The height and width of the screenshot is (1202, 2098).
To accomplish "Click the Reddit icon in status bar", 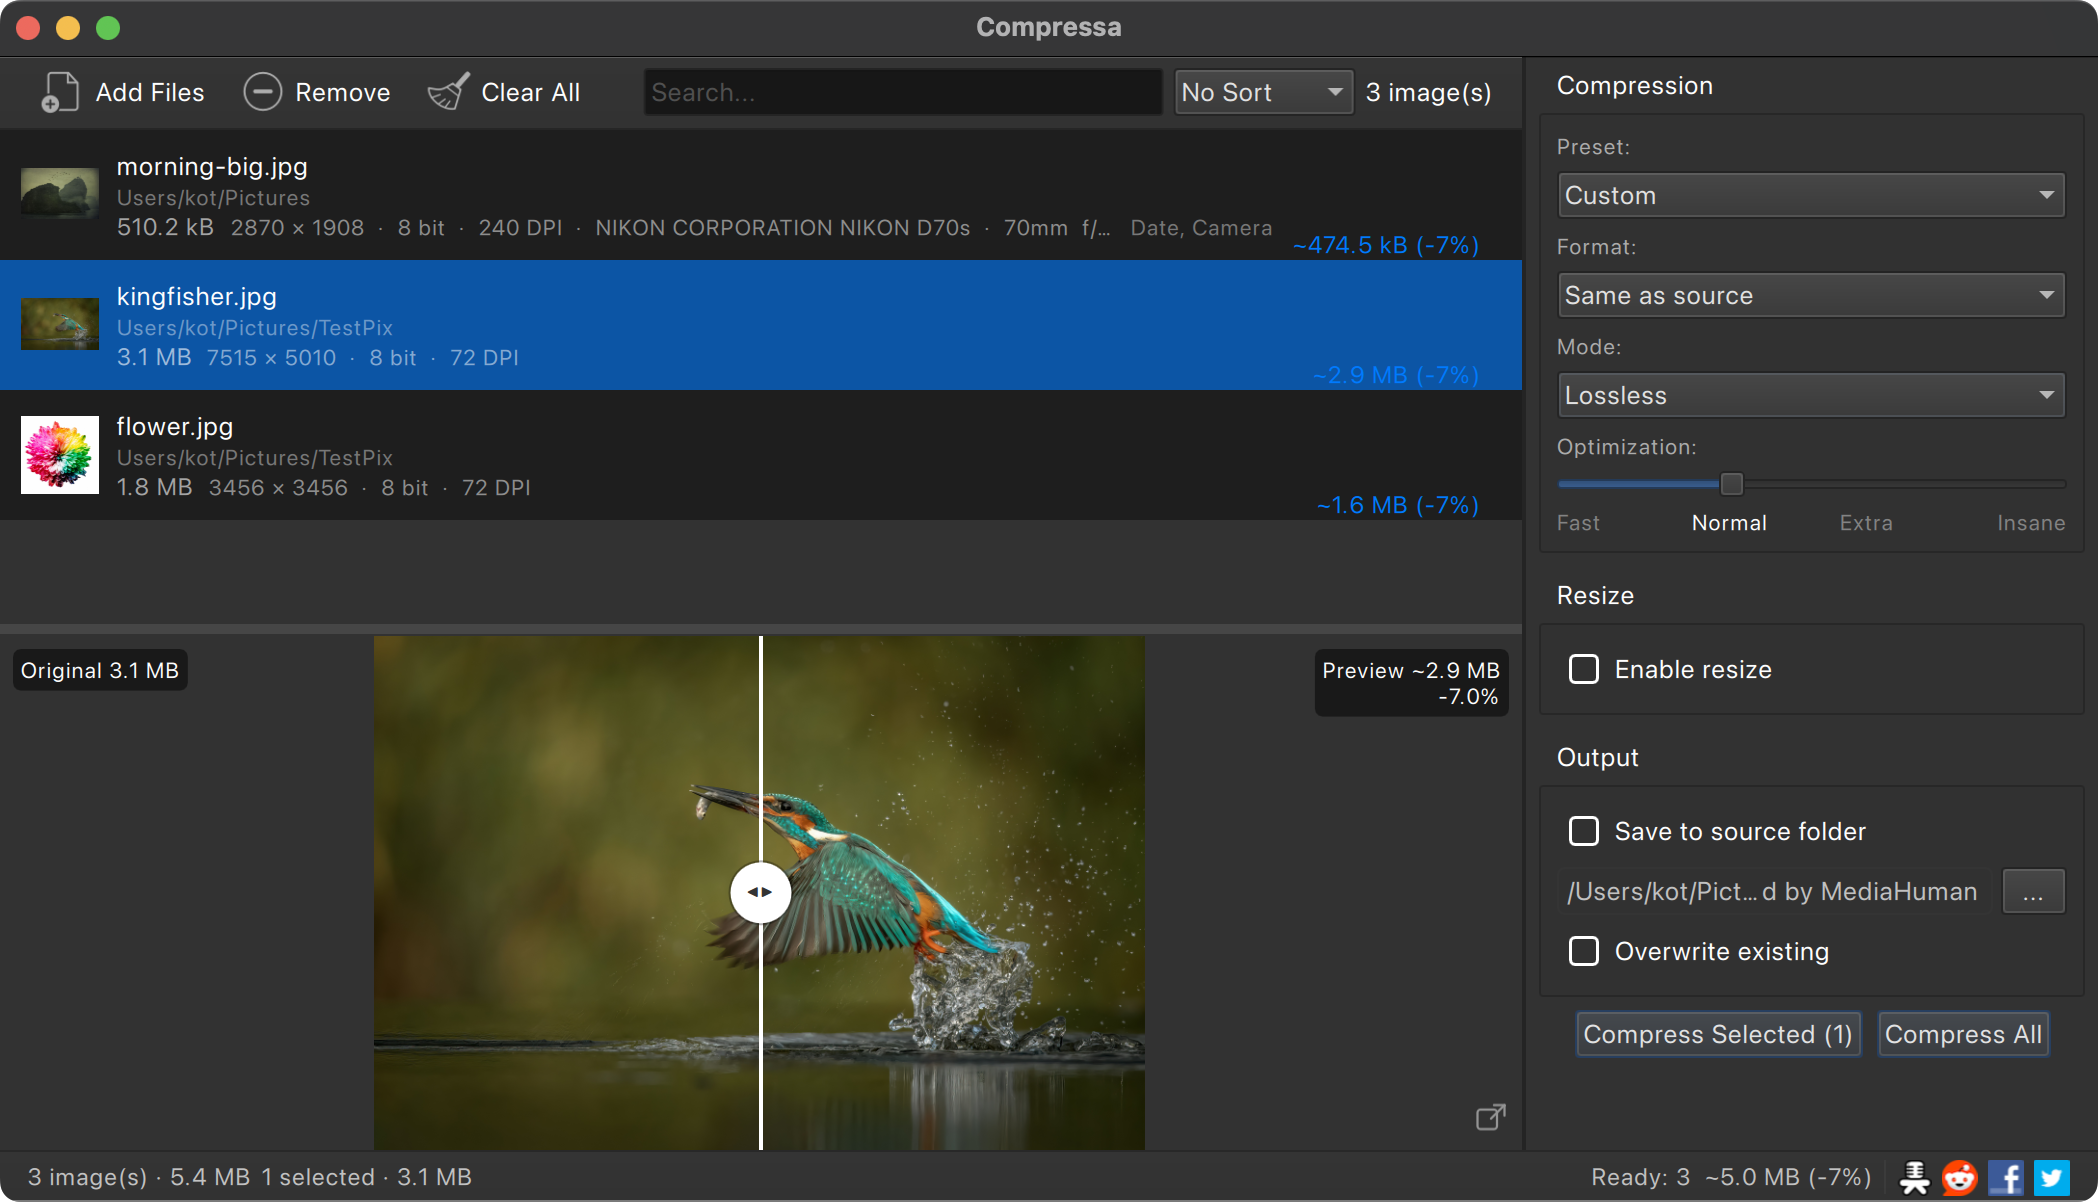I will click(1960, 1177).
